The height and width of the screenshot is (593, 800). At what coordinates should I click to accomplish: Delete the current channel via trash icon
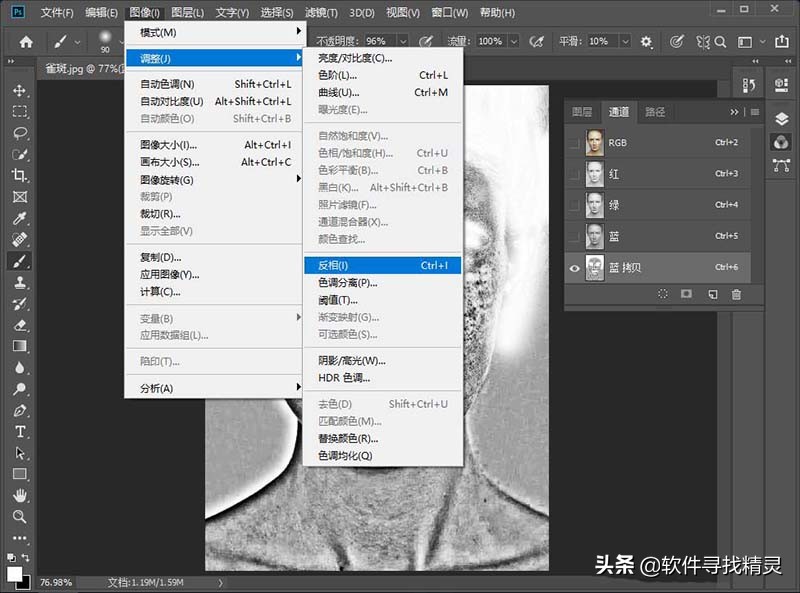tap(734, 295)
